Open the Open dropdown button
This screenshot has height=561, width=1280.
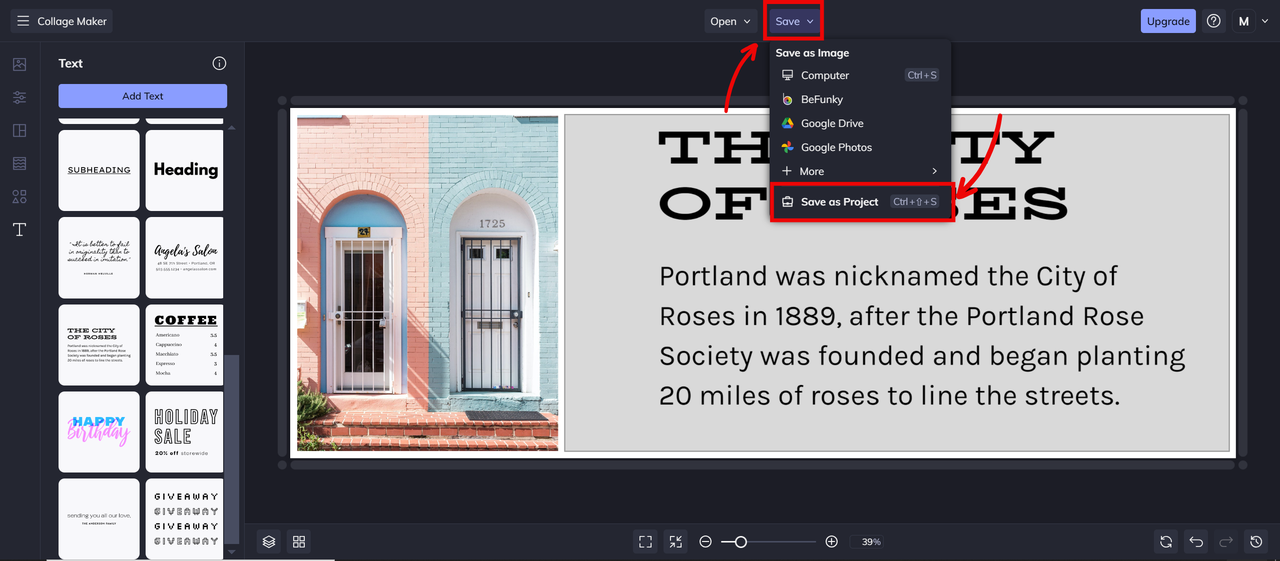(x=730, y=21)
